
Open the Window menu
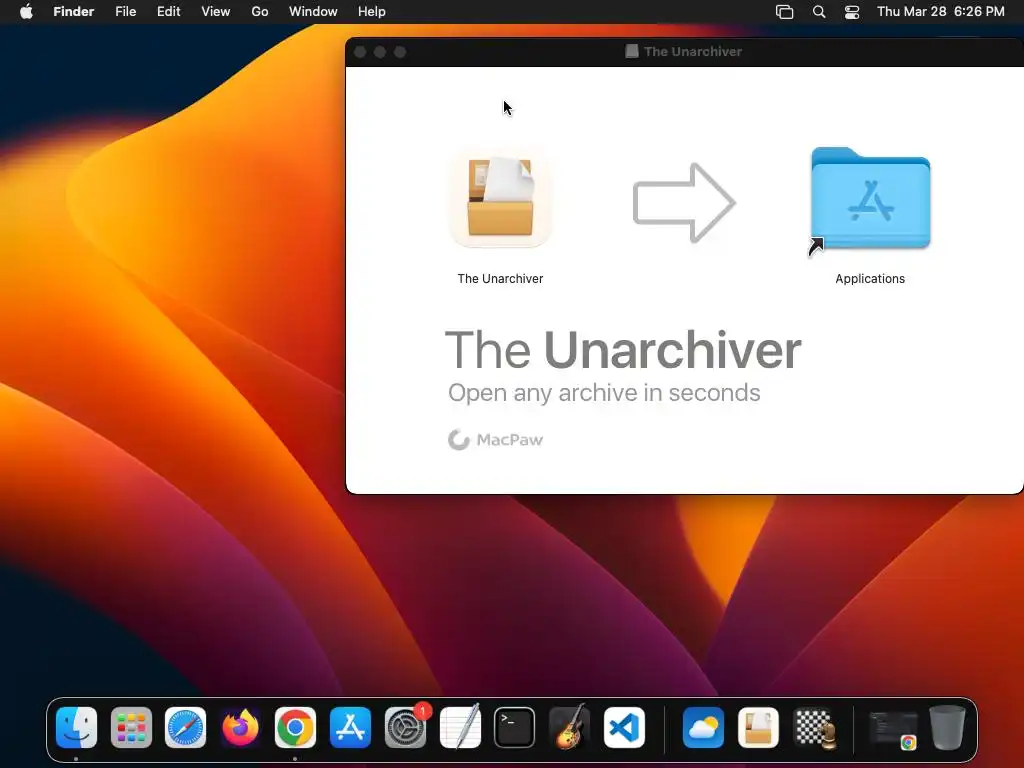(x=313, y=12)
